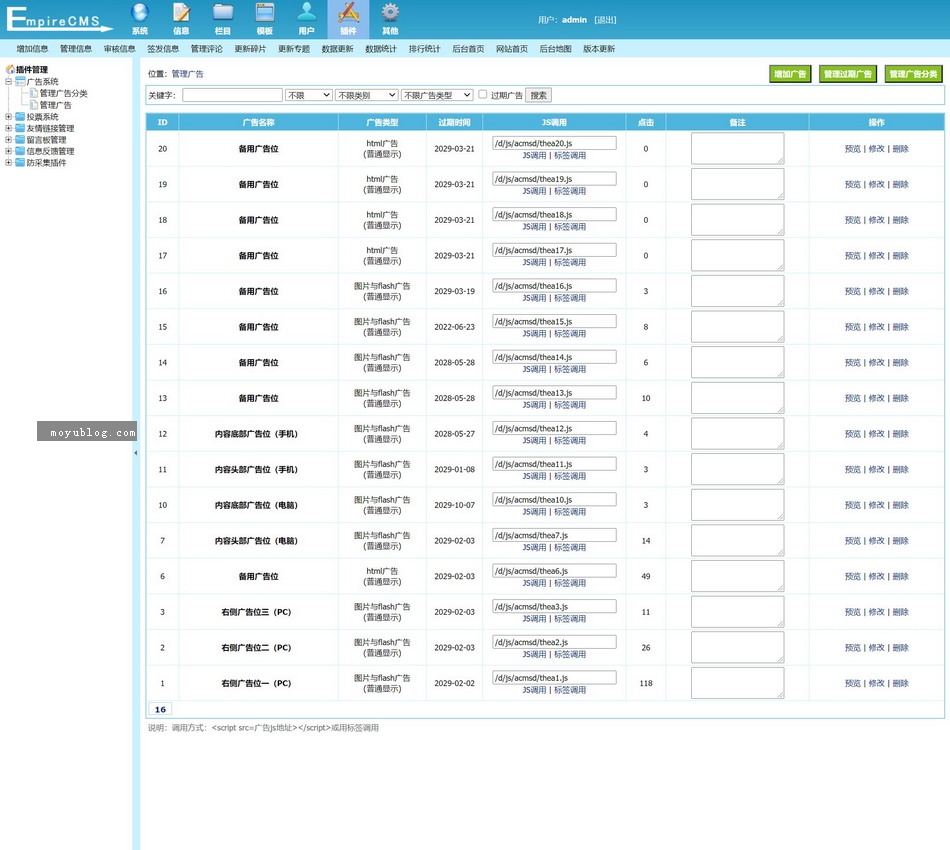Collapse the left sidebar with the arrow handle
The width and height of the screenshot is (950, 850).
(136, 453)
